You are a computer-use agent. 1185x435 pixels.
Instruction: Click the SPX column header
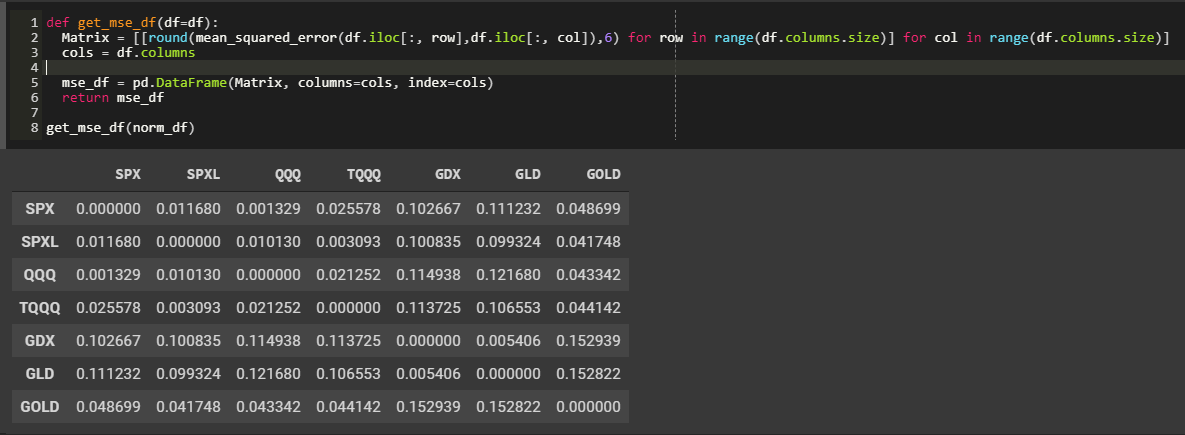(x=128, y=174)
